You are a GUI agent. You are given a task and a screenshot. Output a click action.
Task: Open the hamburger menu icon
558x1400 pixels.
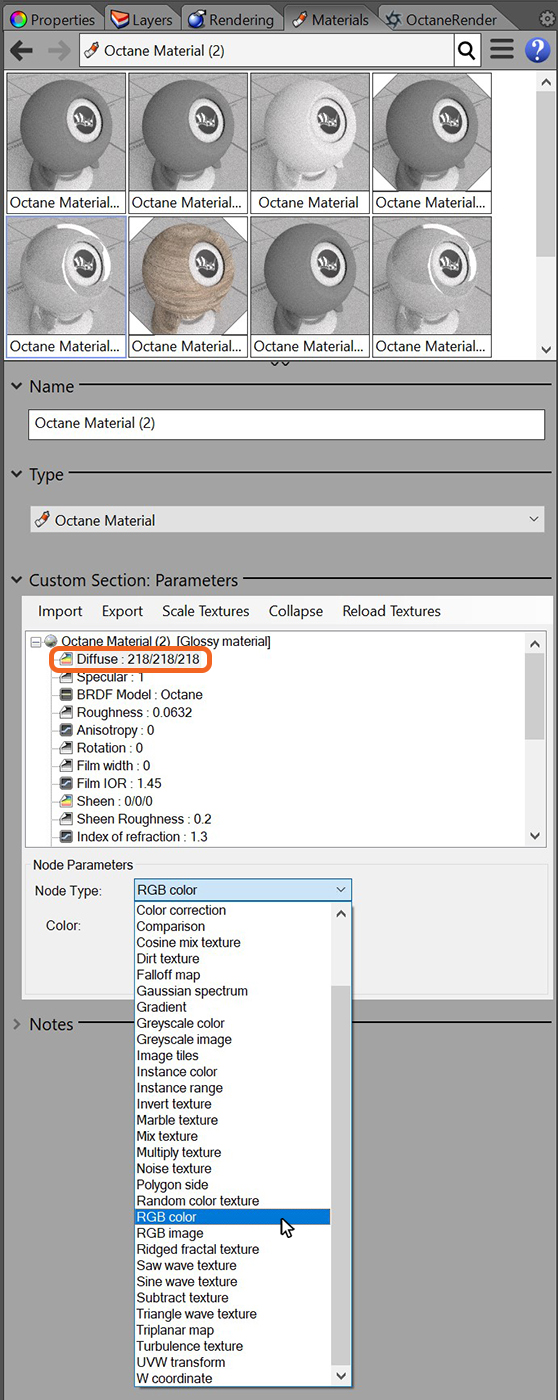click(501, 50)
